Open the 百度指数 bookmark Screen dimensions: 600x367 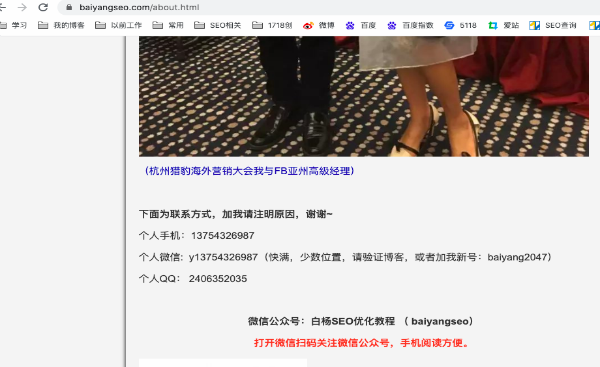point(410,25)
